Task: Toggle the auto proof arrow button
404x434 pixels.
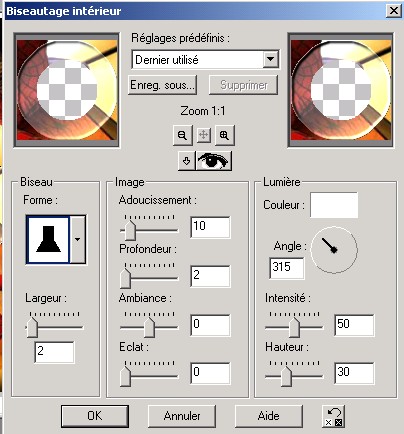Action: tap(186, 161)
